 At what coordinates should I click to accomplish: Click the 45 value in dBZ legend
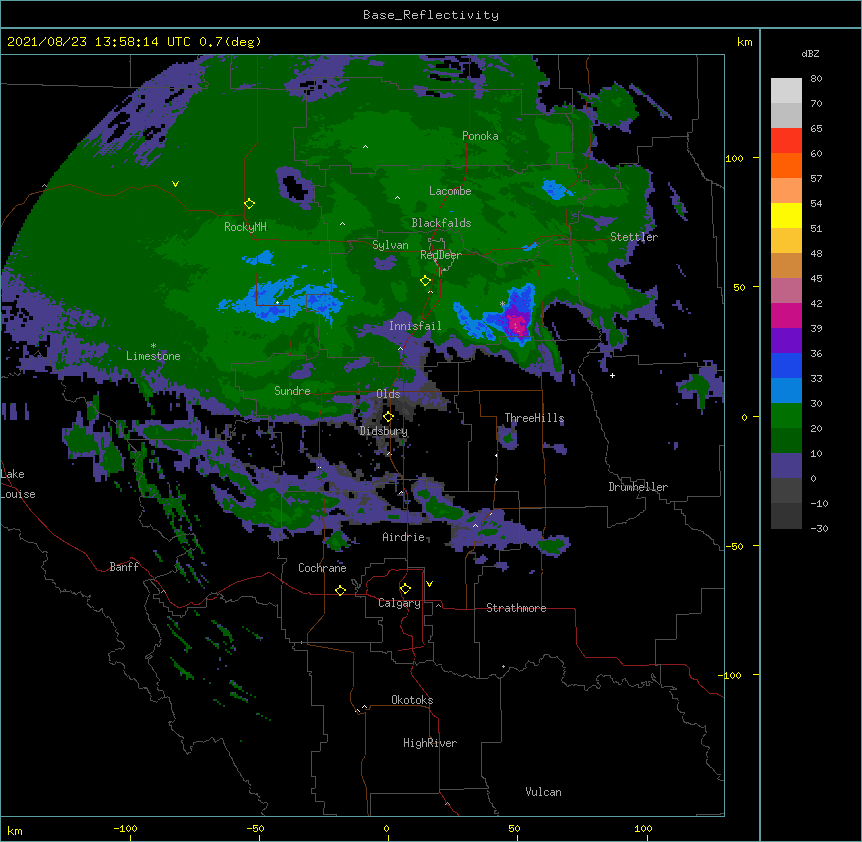(x=816, y=279)
